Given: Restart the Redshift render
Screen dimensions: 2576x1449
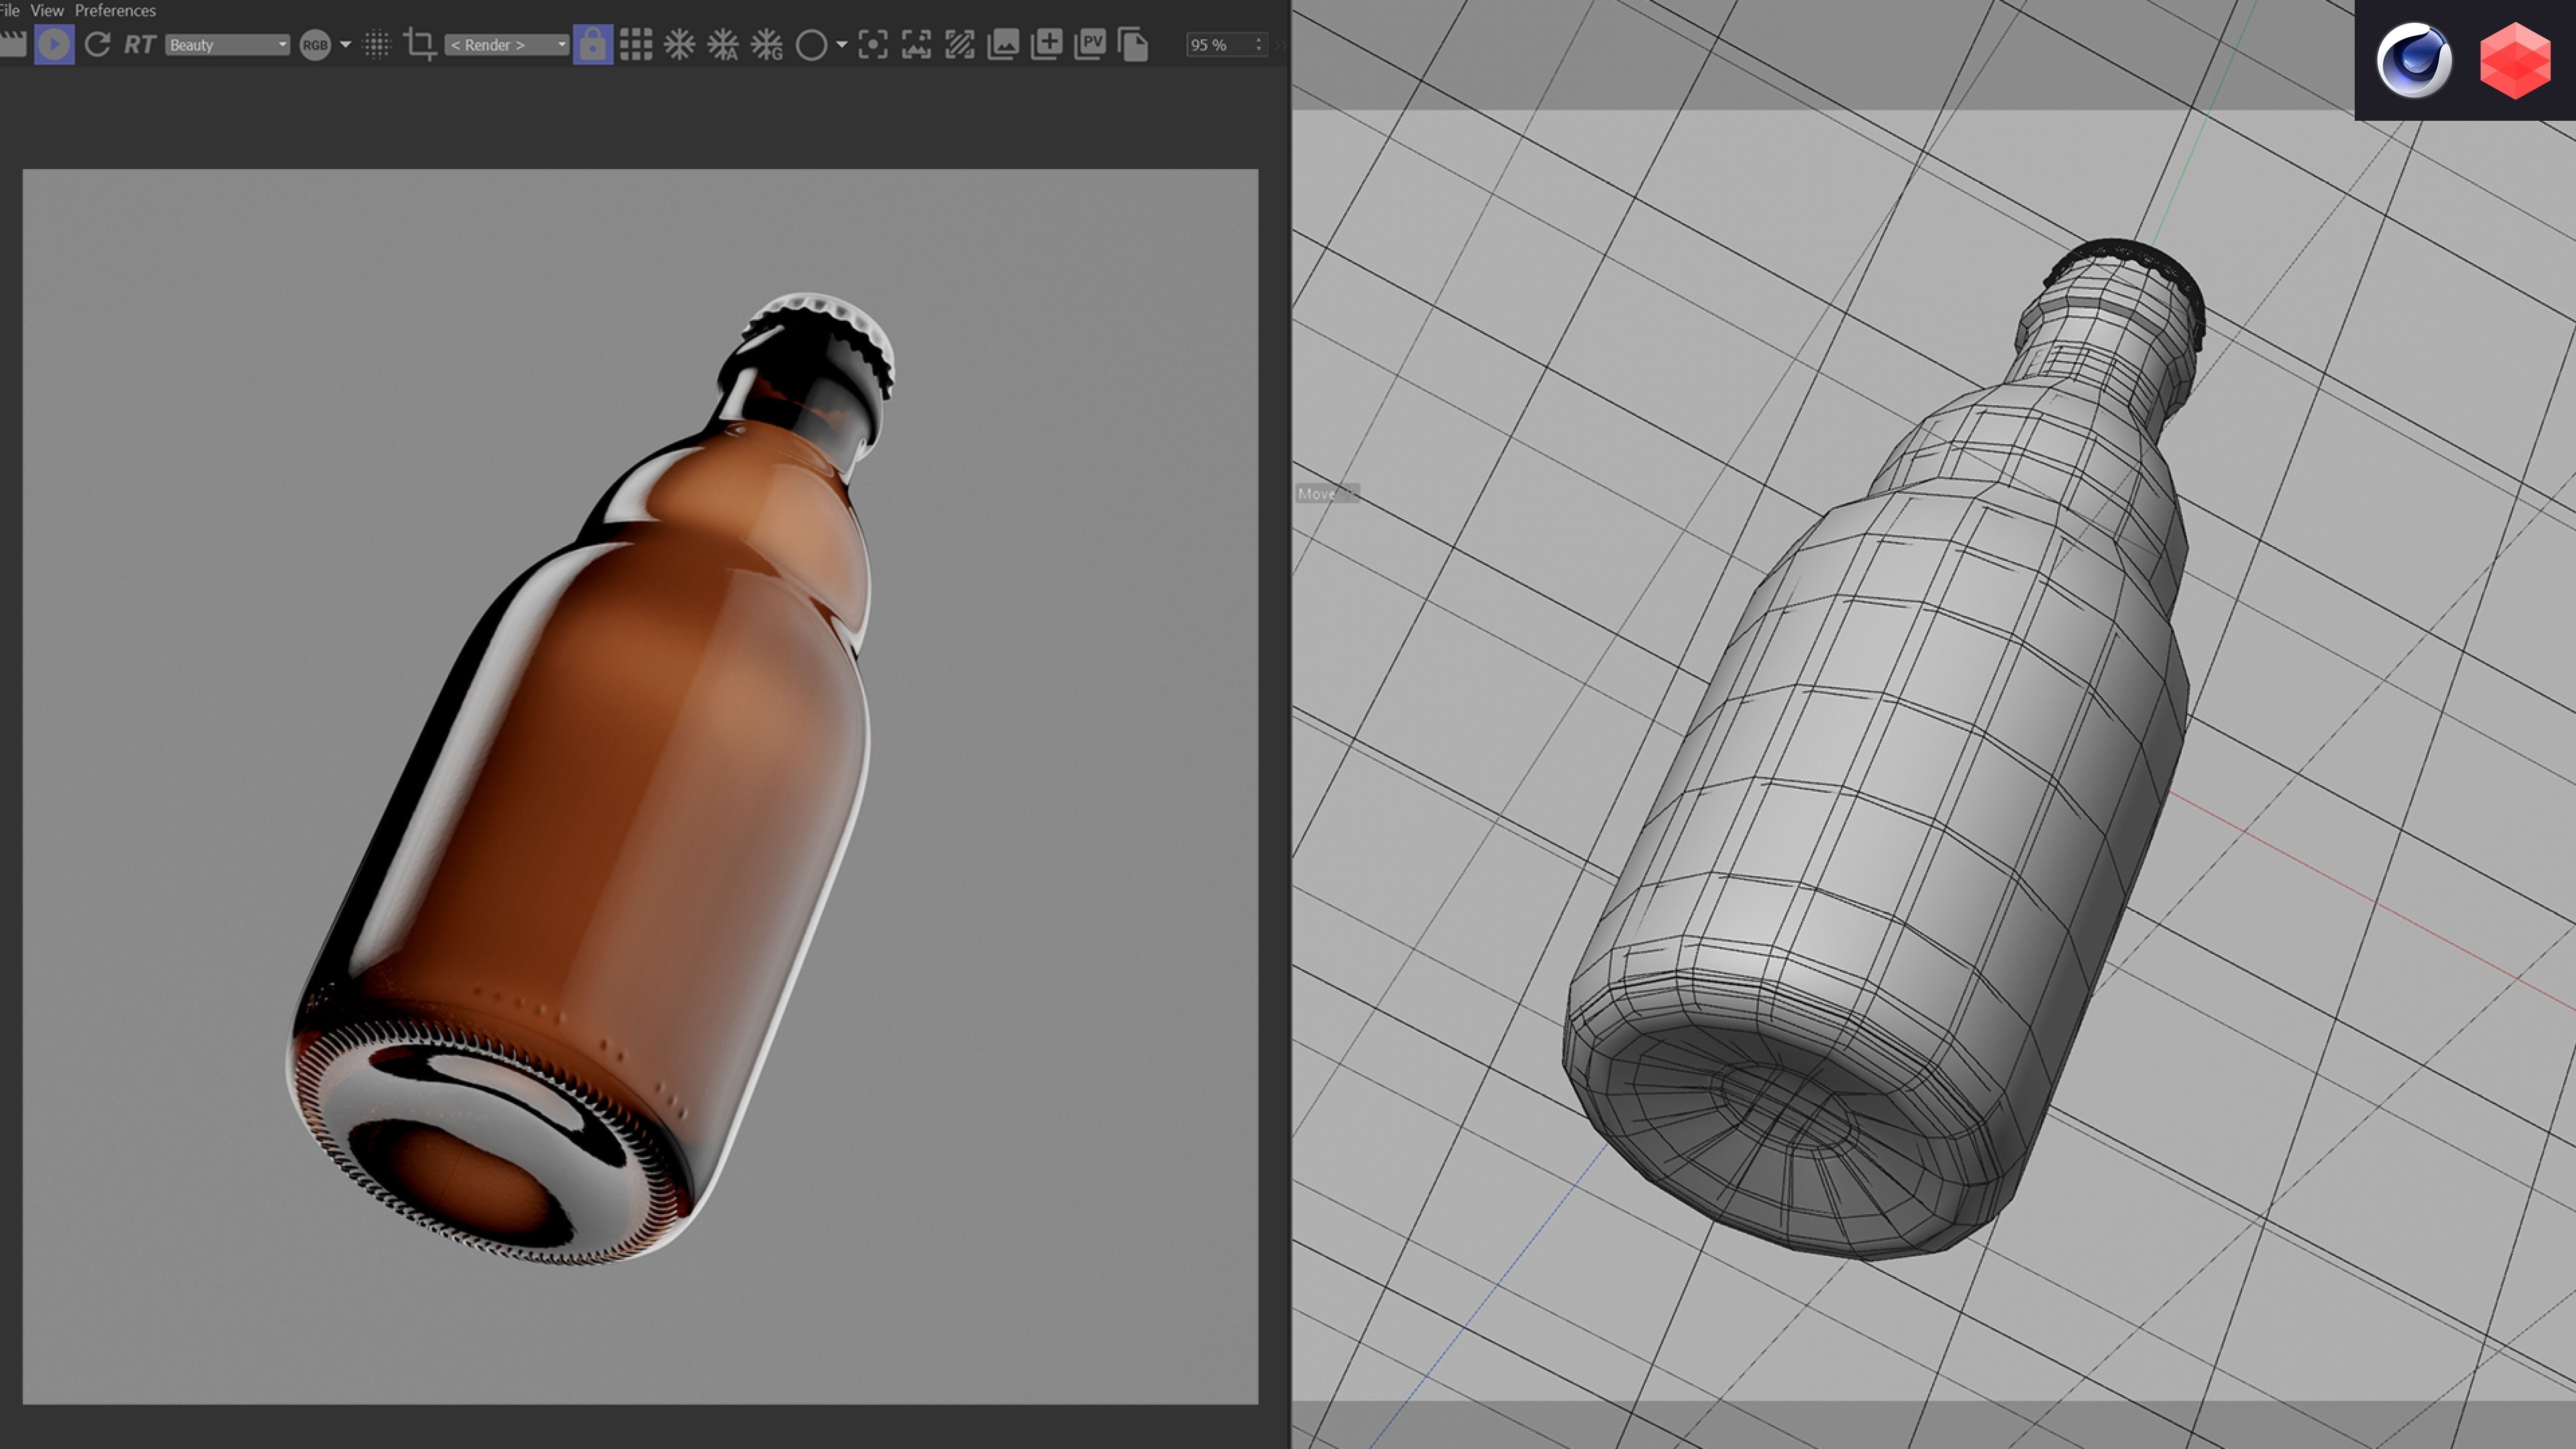Looking at the screenshot, I should (98, 44).
